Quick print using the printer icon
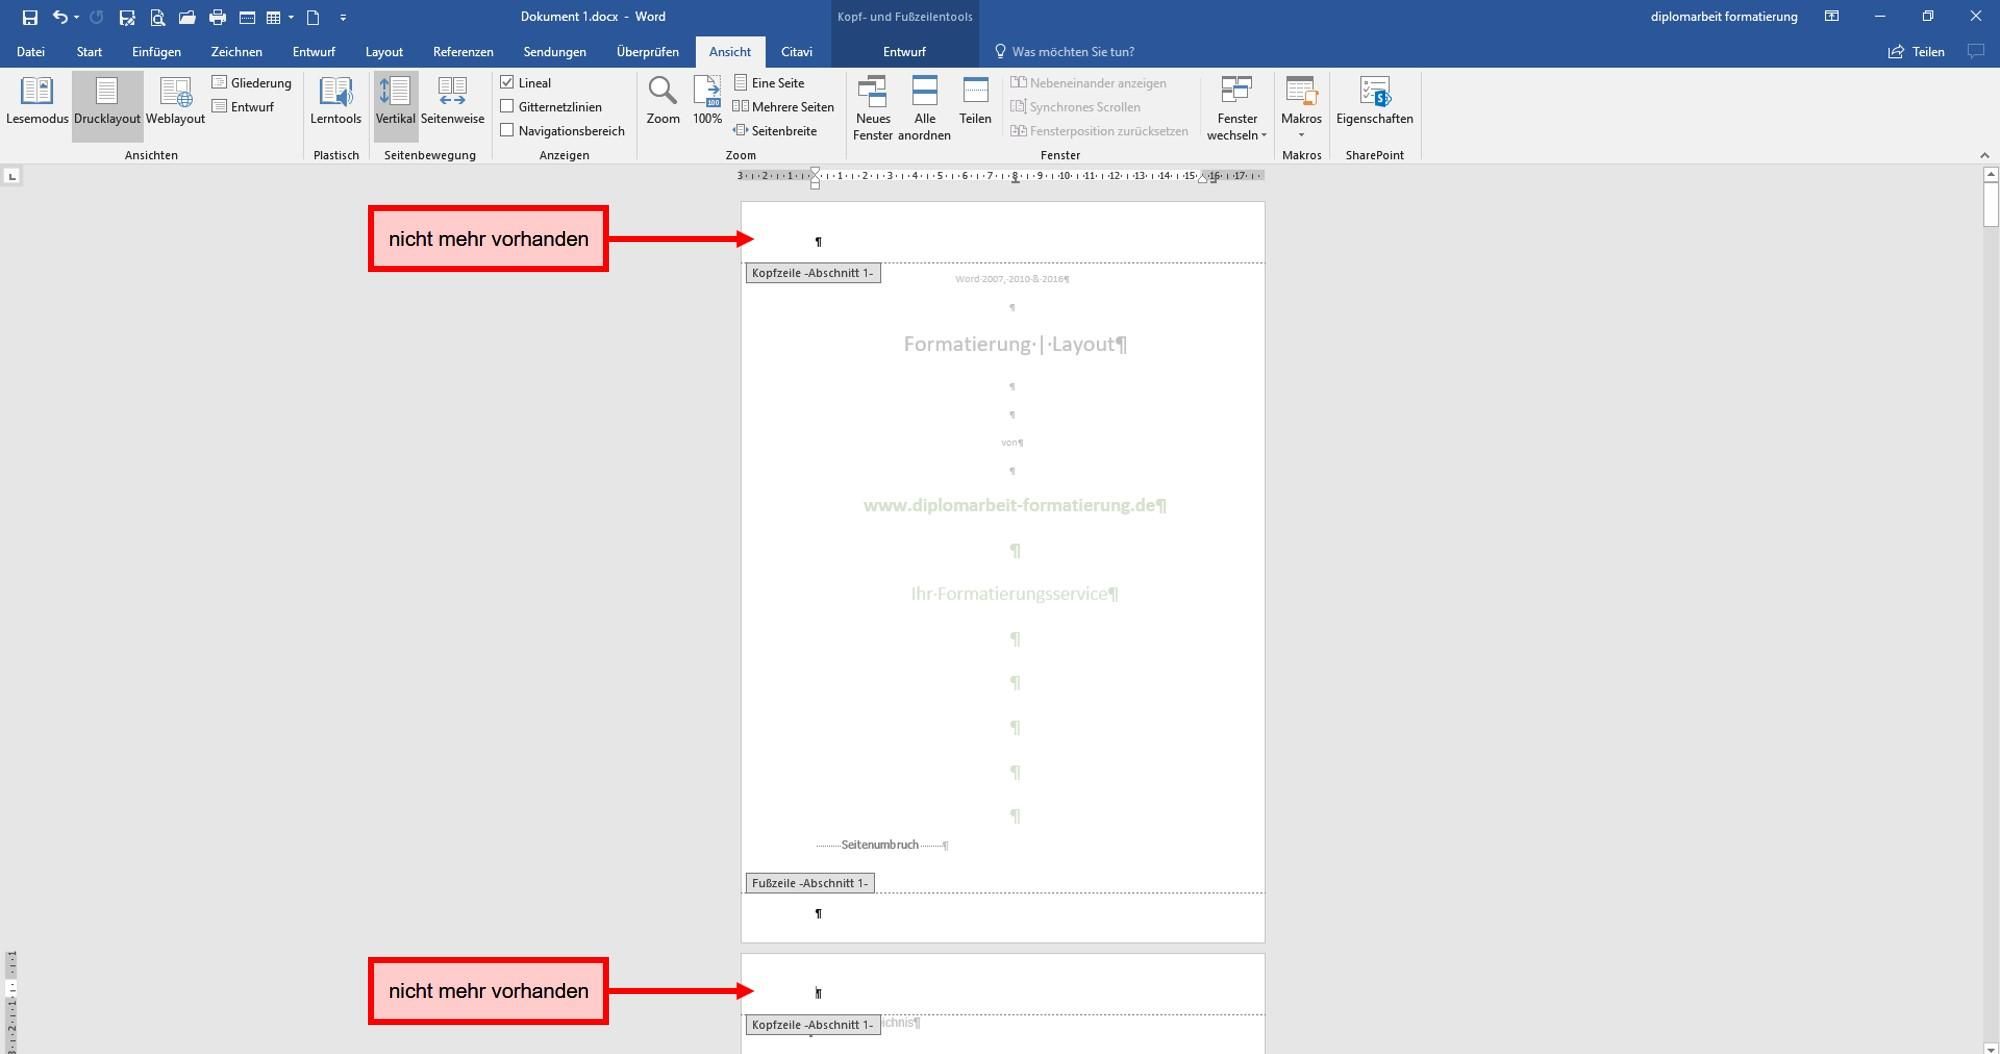This screenshot has height=1054, width=2000. click(217, 17)
